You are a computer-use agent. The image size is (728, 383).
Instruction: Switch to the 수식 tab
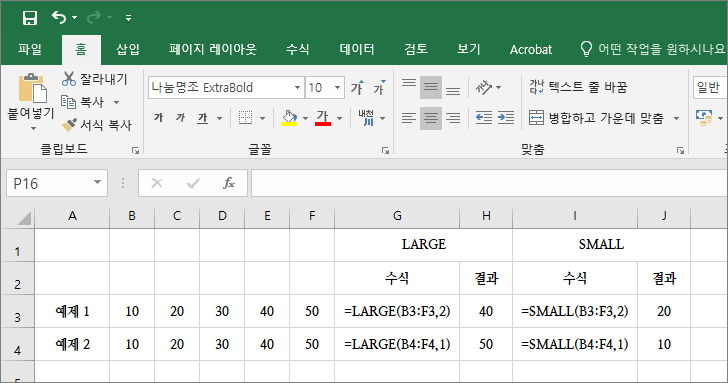coord(298,49)
